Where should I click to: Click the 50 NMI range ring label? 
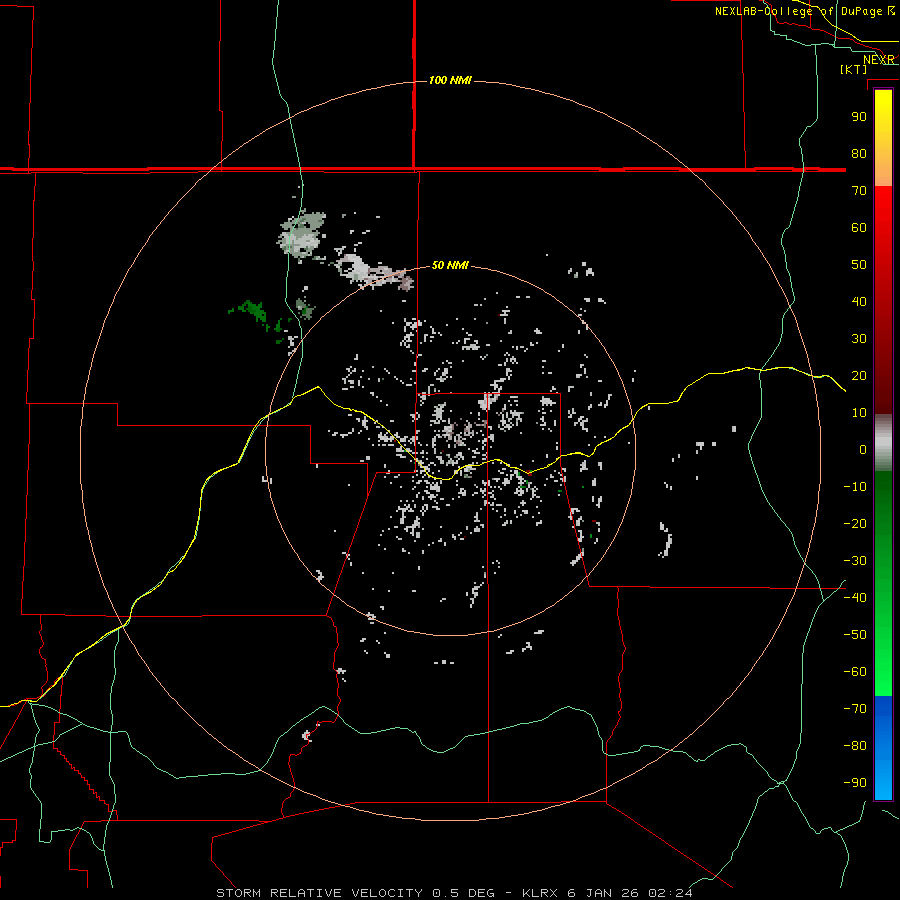click(x=450, y=265)
